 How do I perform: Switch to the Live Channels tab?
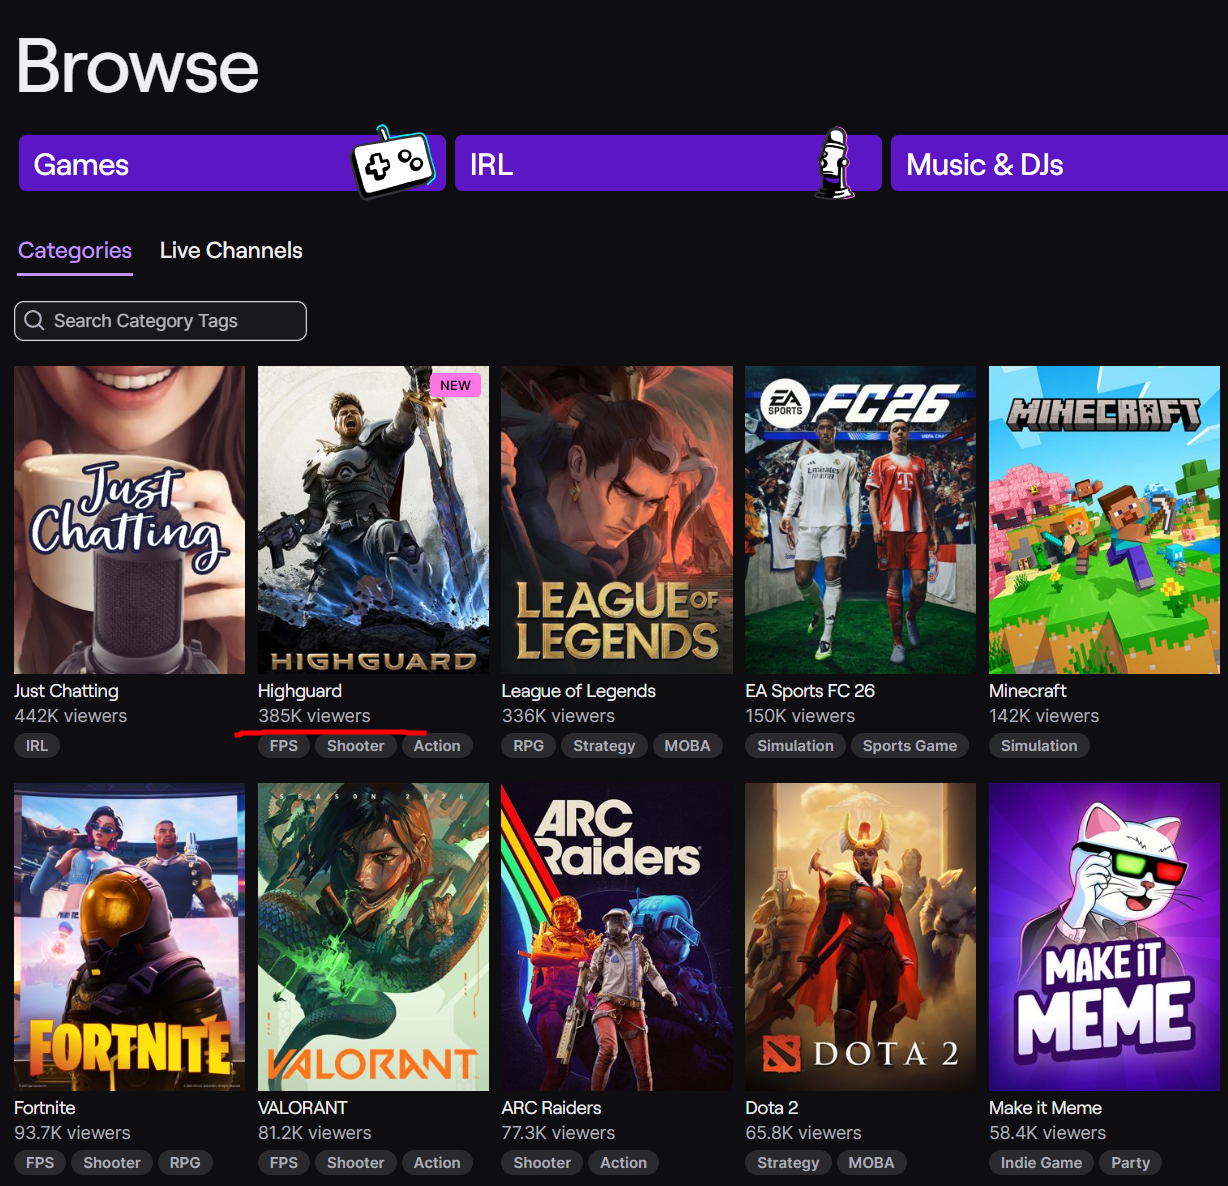pos(231,251)
